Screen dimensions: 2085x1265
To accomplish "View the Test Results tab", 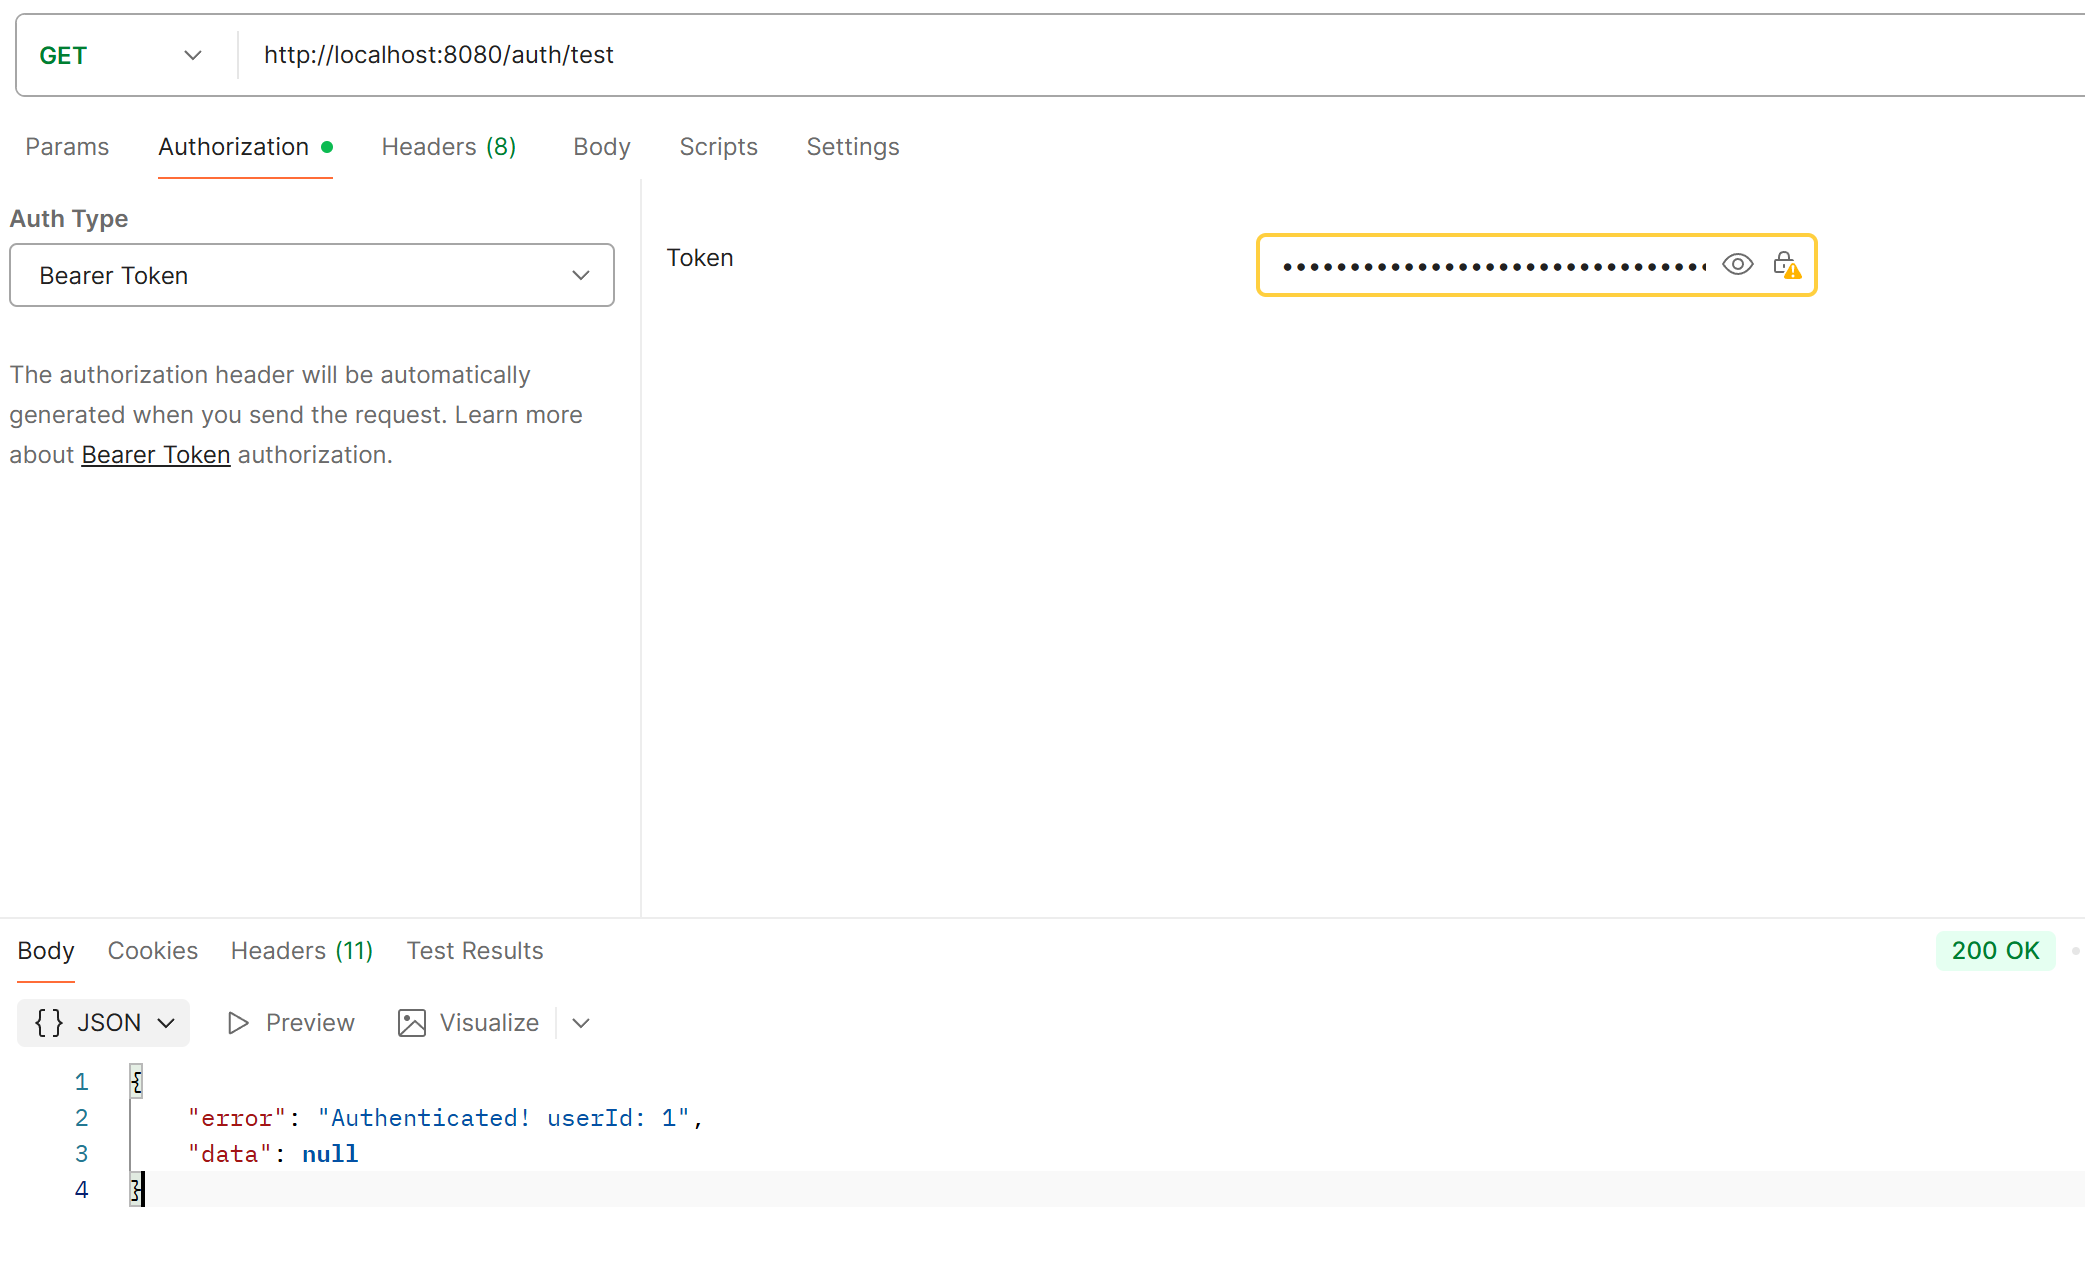I will (x=475, y=951).
